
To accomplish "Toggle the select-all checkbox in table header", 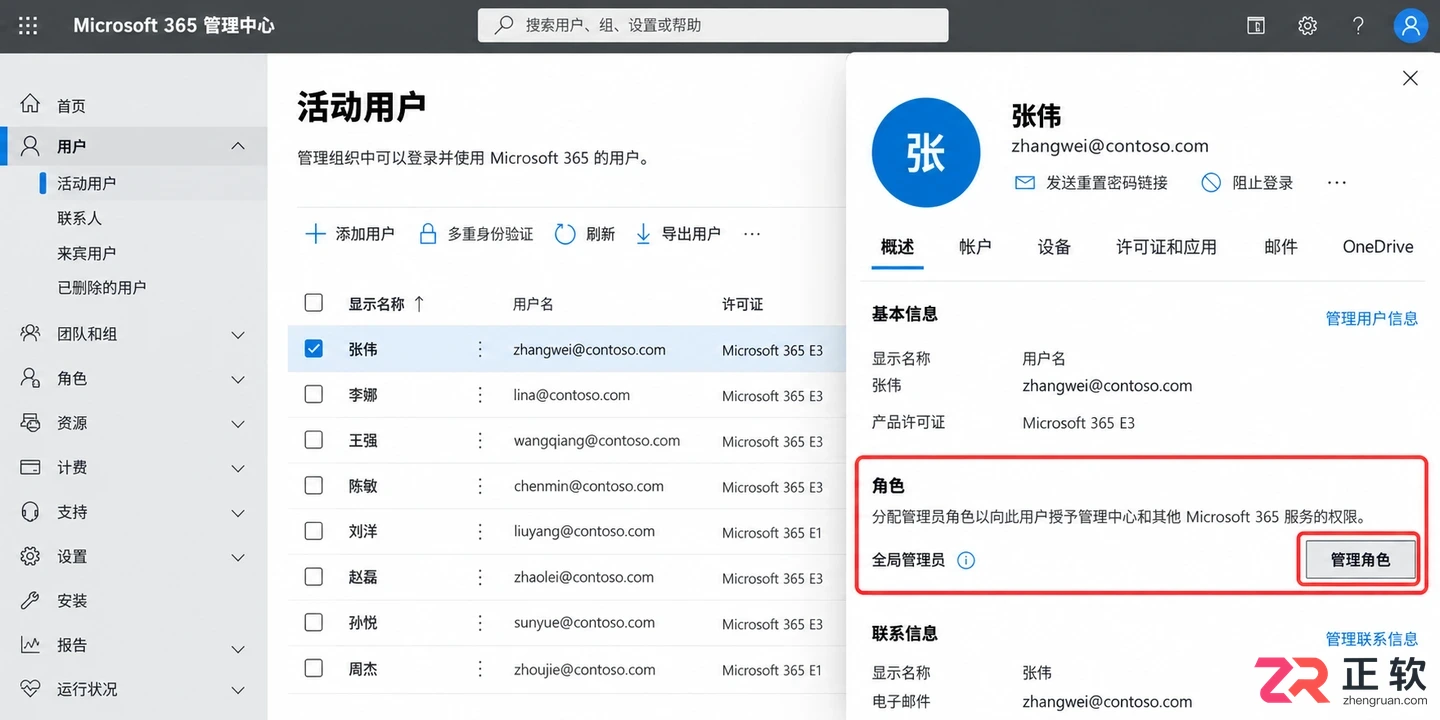I will [314, 303].
